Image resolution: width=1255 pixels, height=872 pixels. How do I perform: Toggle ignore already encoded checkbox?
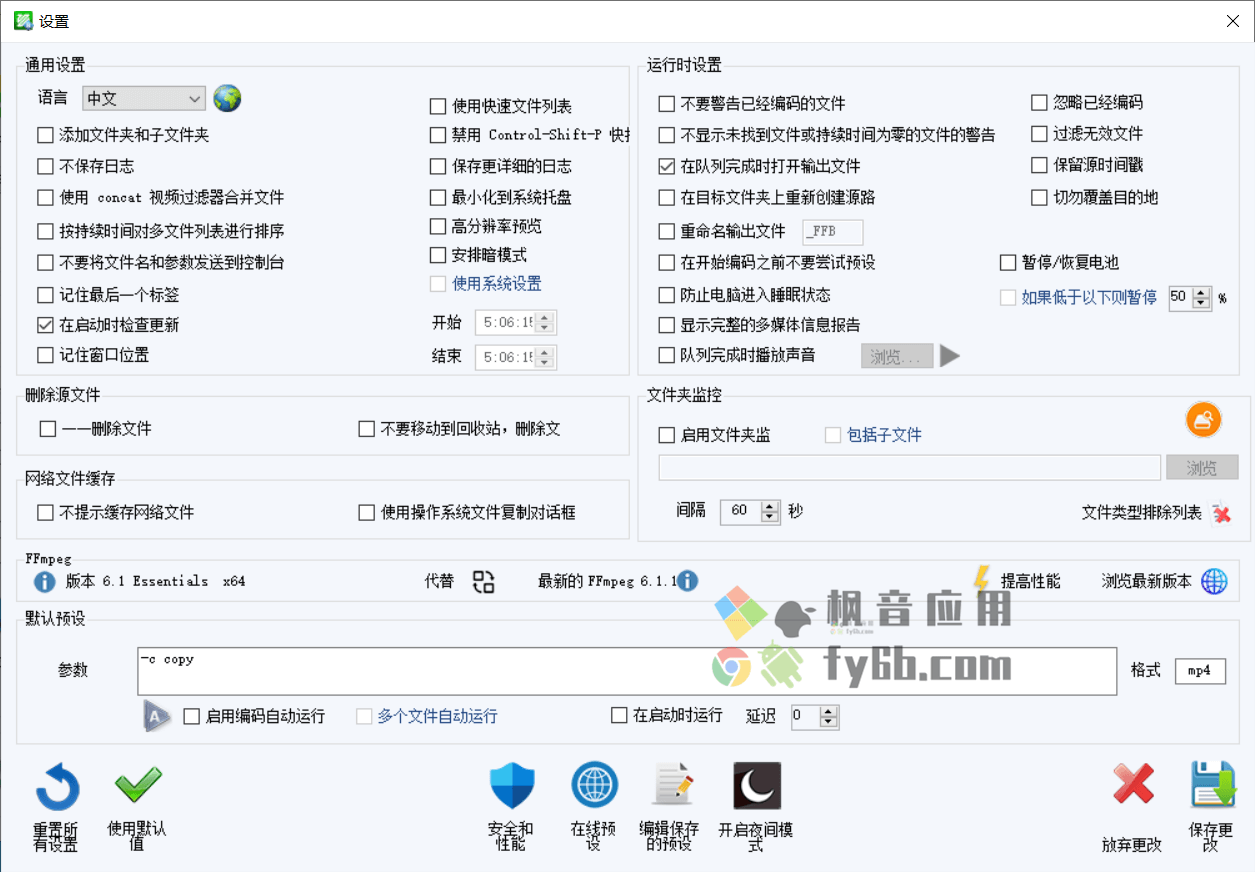[x=1039, y=102]
